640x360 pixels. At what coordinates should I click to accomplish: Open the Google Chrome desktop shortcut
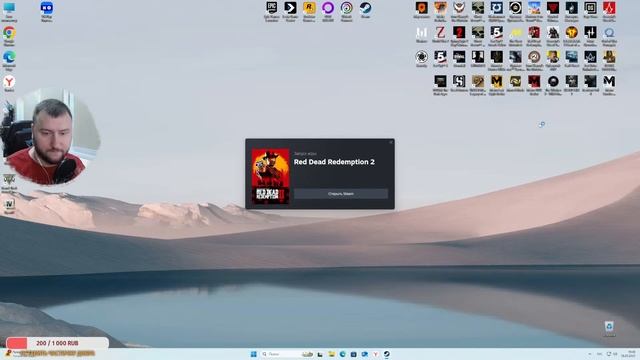(9, 33)
